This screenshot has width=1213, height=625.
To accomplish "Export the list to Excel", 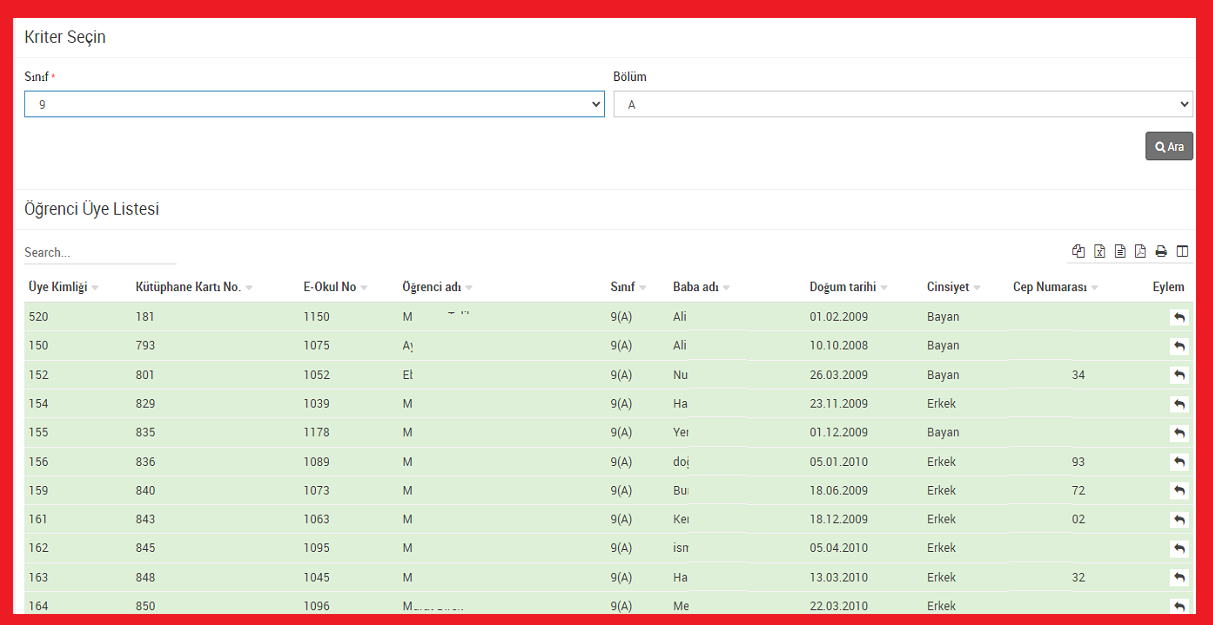I will [1099, 251].
